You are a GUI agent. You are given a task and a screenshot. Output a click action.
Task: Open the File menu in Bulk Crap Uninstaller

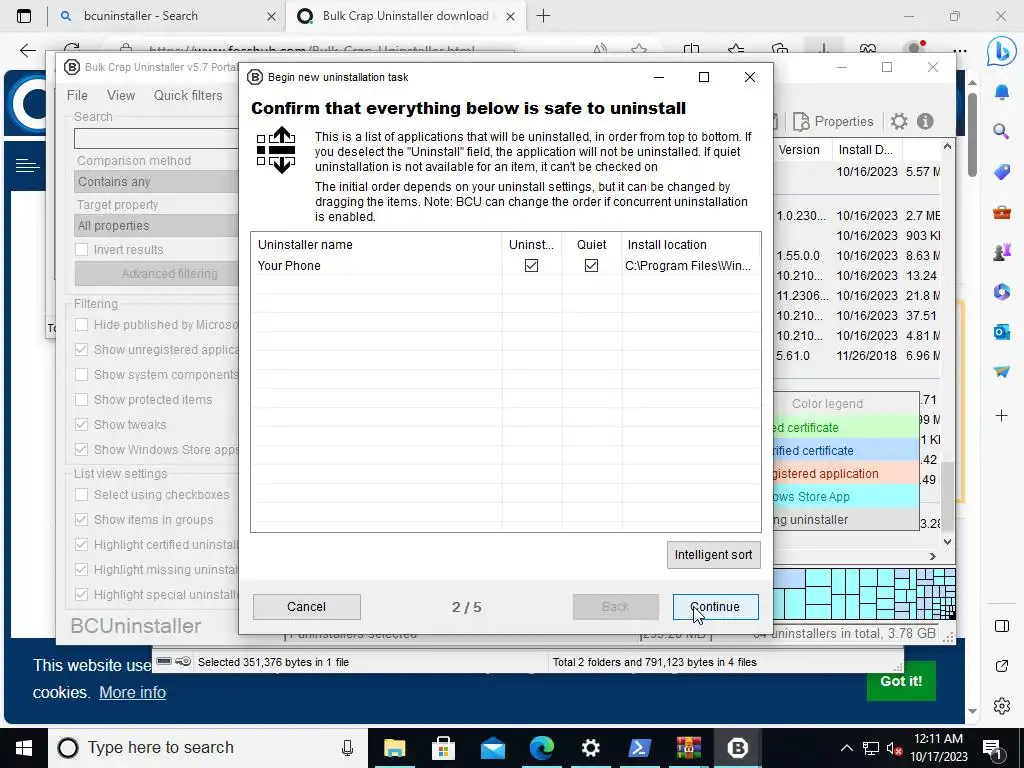point(77,95)
